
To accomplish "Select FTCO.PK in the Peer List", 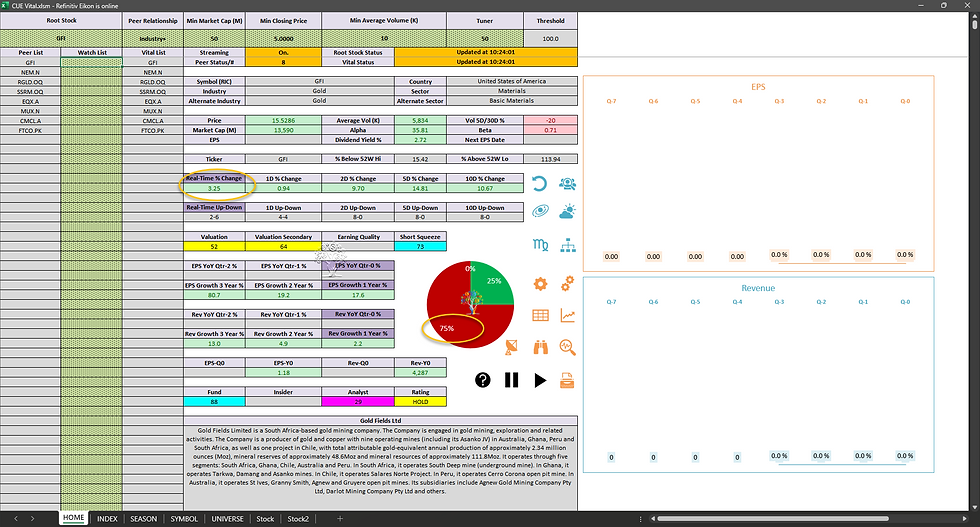I will coord(30,131).
